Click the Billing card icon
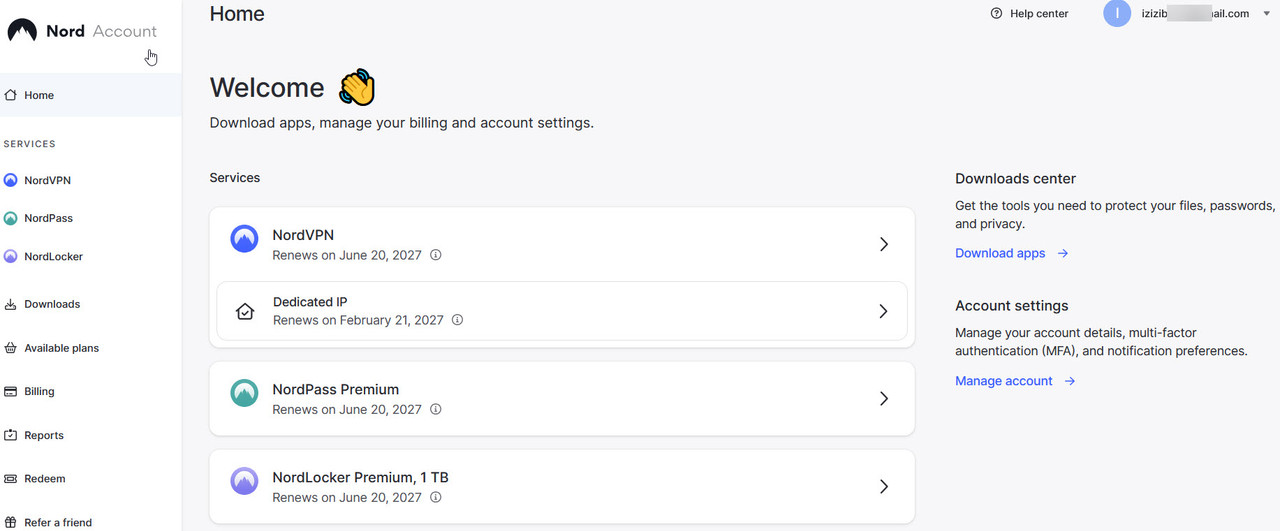 pos(11,392)
